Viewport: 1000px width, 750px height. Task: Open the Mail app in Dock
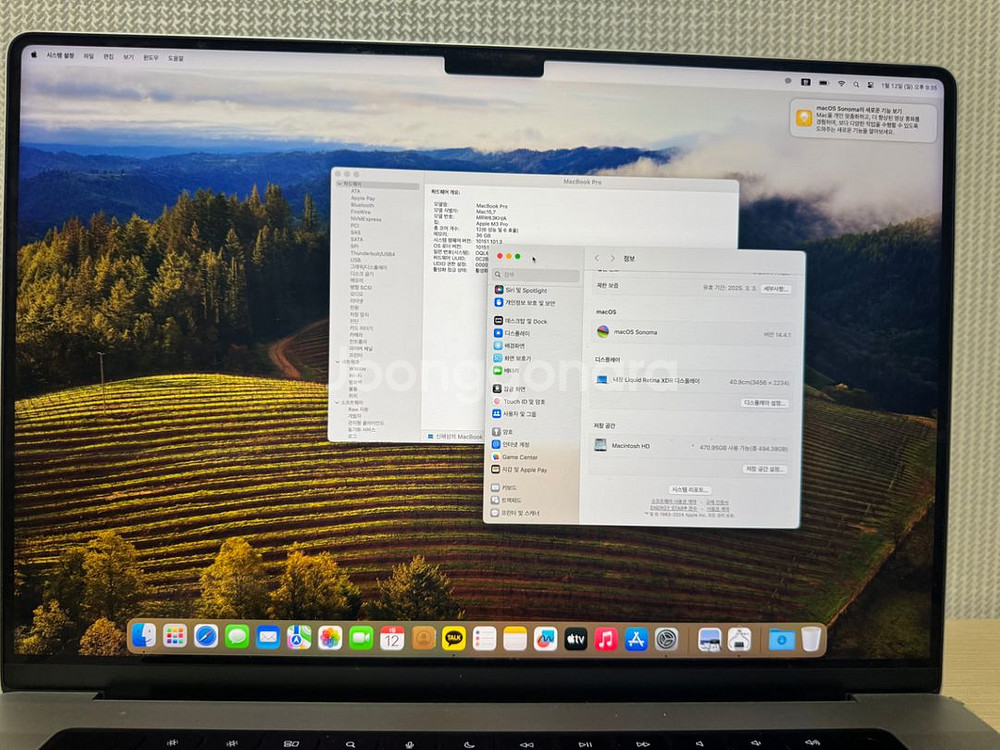coord(268,637)
